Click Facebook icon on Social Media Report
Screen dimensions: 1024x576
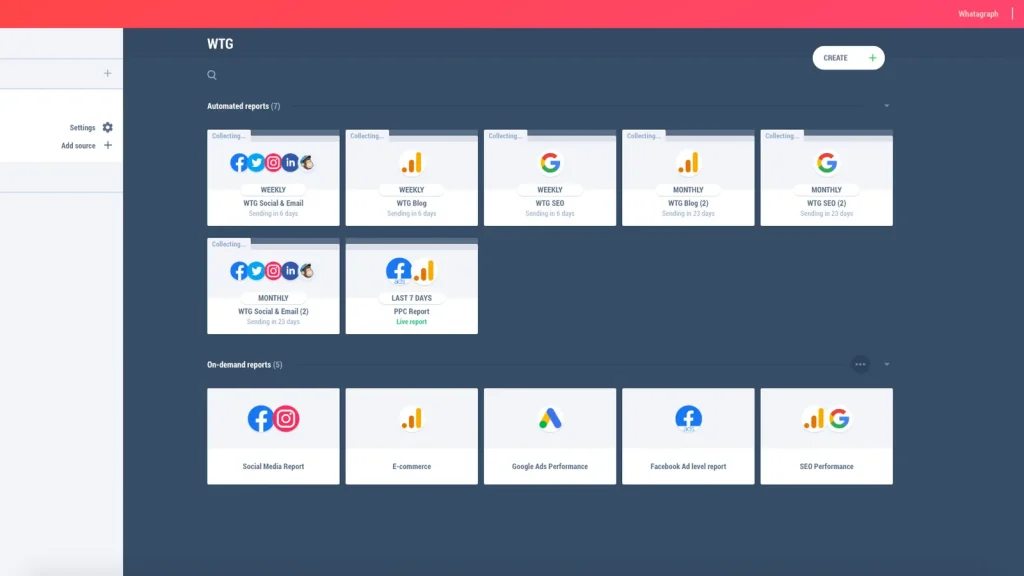[x=260, y=419]
